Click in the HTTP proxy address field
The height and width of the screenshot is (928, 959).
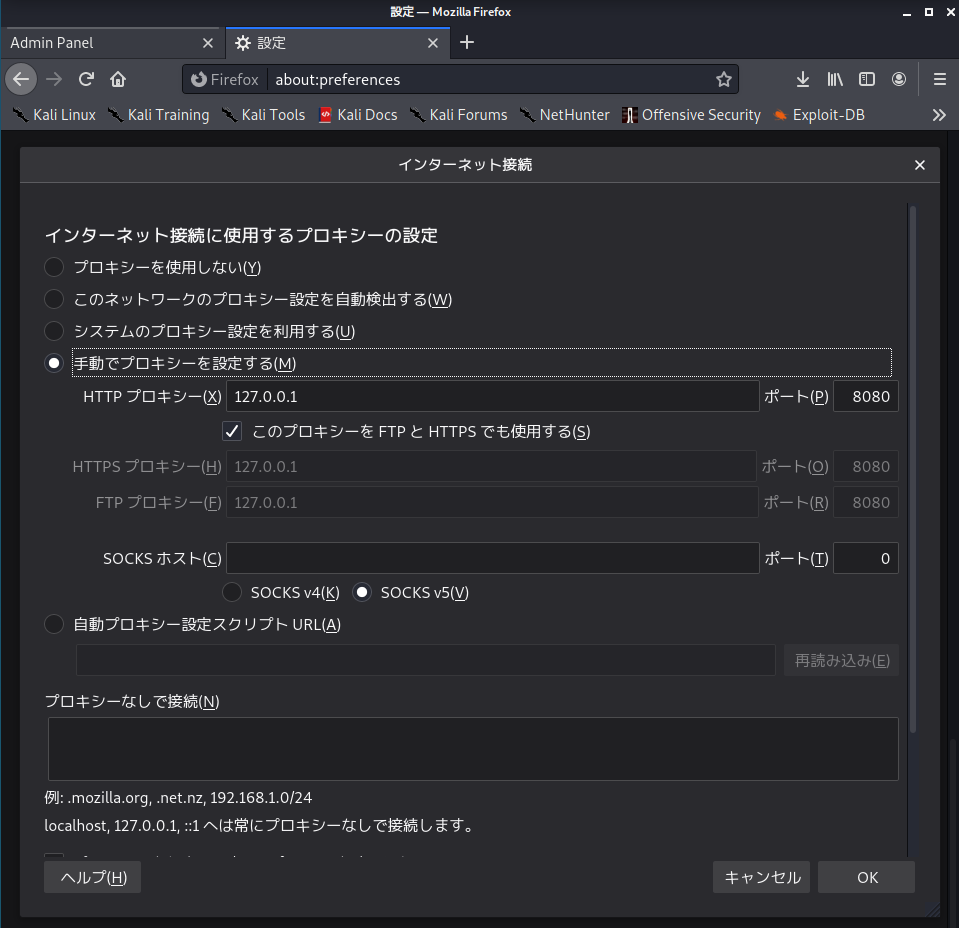492,396
